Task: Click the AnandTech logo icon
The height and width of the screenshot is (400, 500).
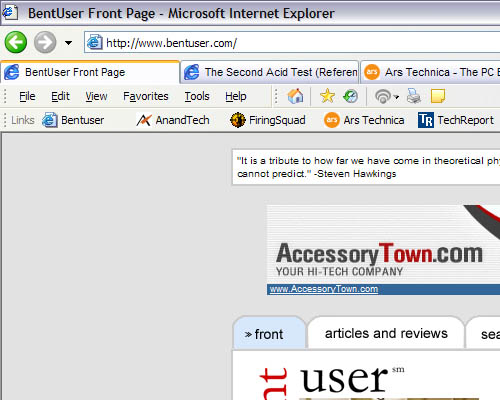Action: tap(144, 120)
